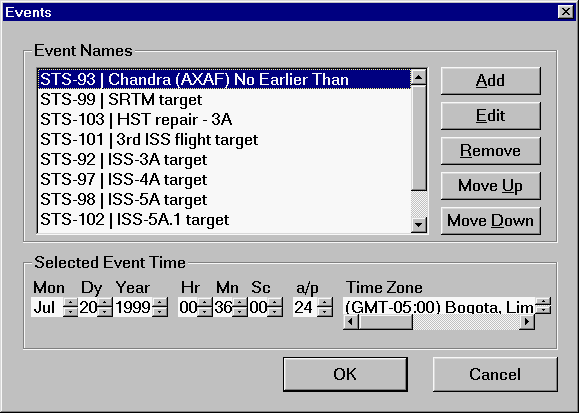Click the Add button
The image size is (579, 413).
pos(491,81)
